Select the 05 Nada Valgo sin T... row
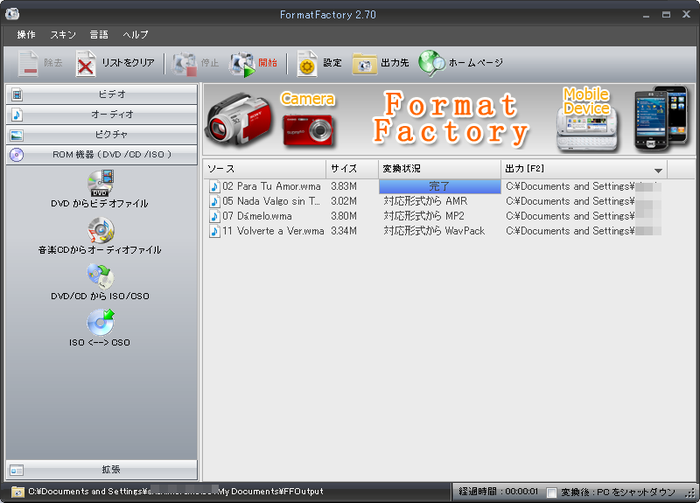 436,201
